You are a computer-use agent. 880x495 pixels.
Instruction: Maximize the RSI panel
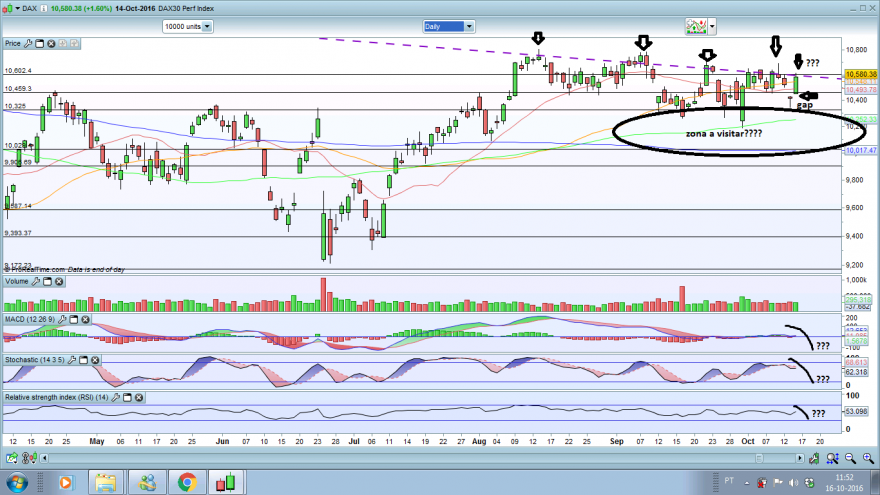pyautogui.click(x=127, y=397)
